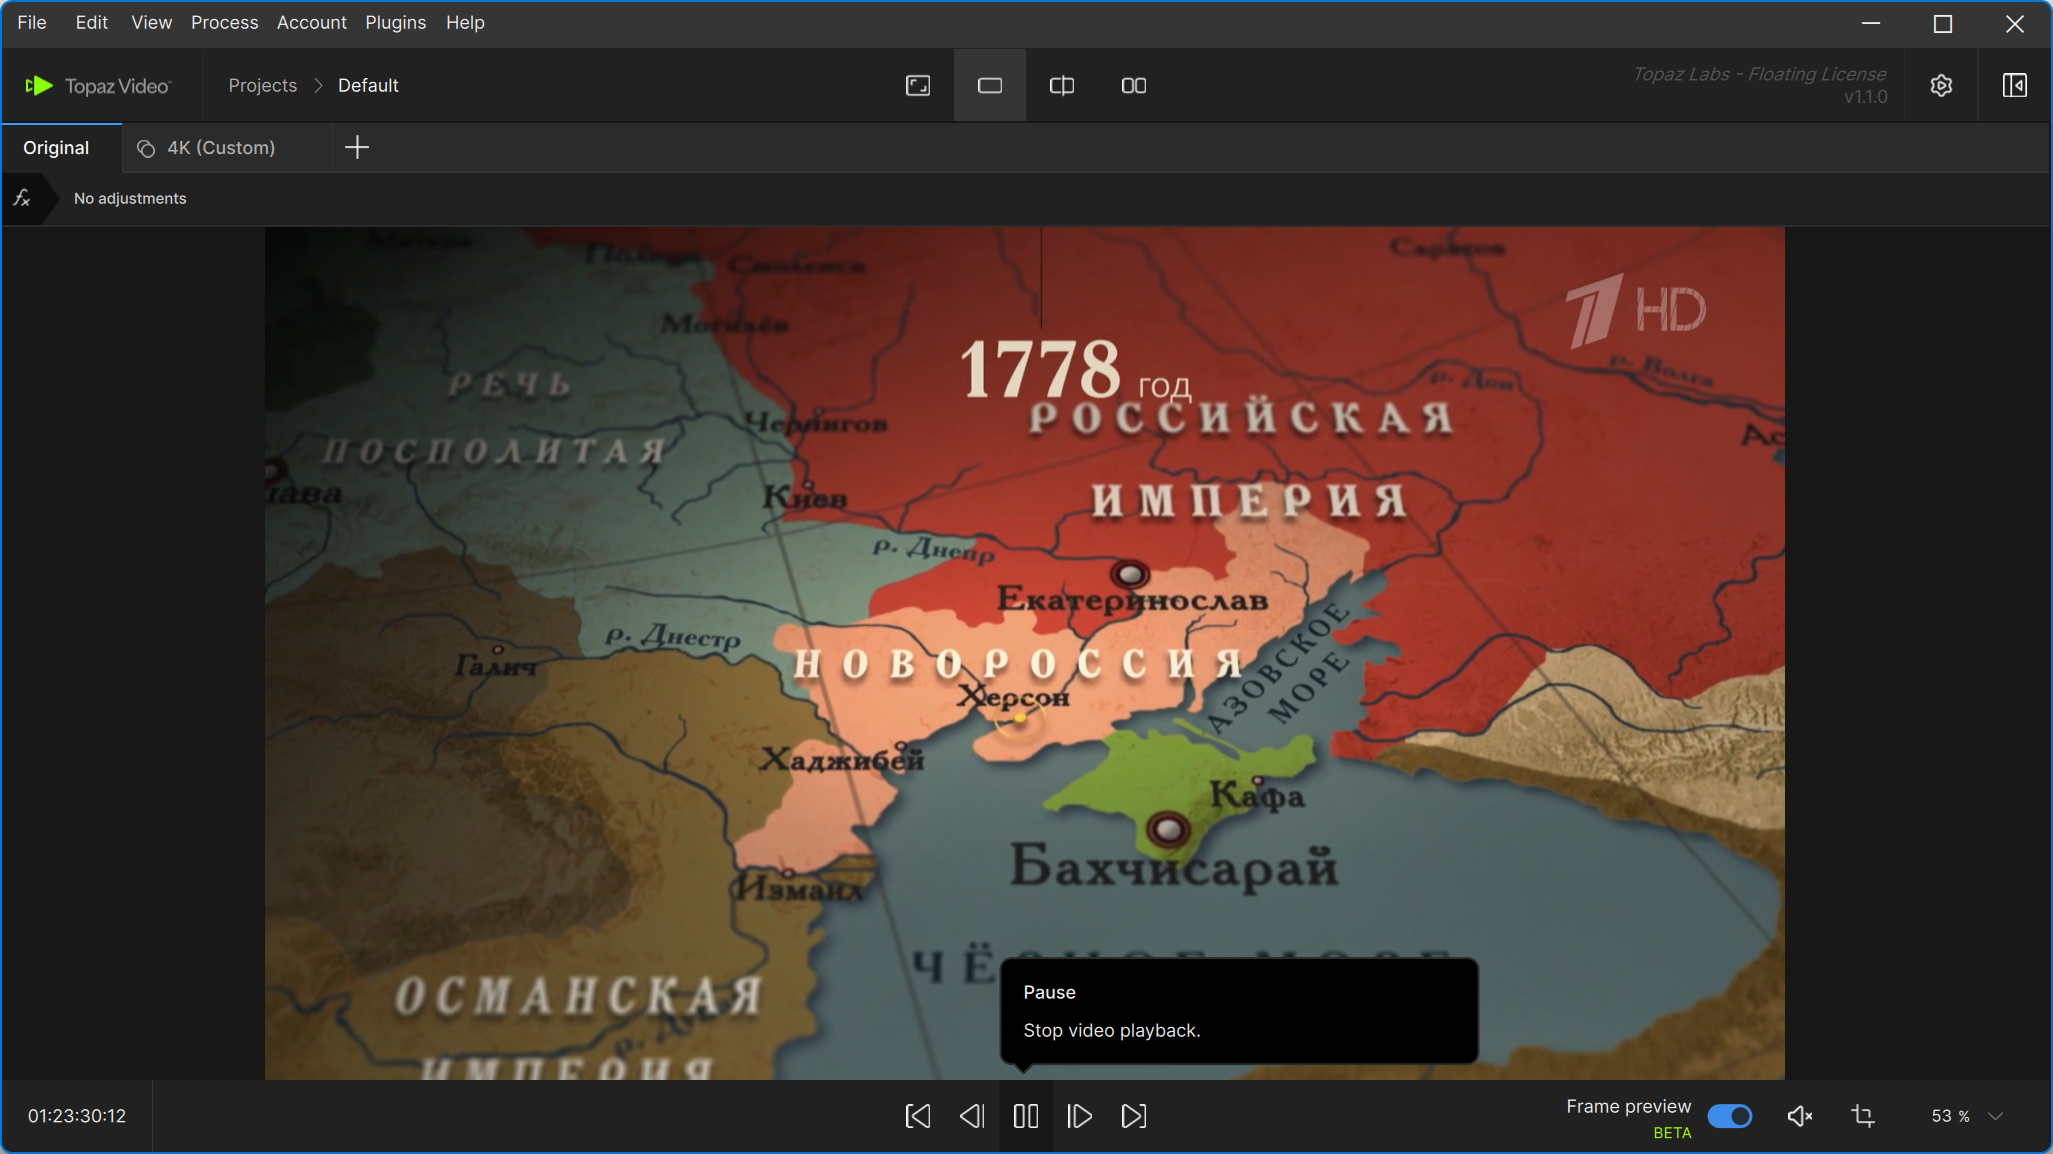The width and height of the screenshot is (2053, 1154).
Task: Click the fx adjustments icon
Action: click(x=22, y=198)
